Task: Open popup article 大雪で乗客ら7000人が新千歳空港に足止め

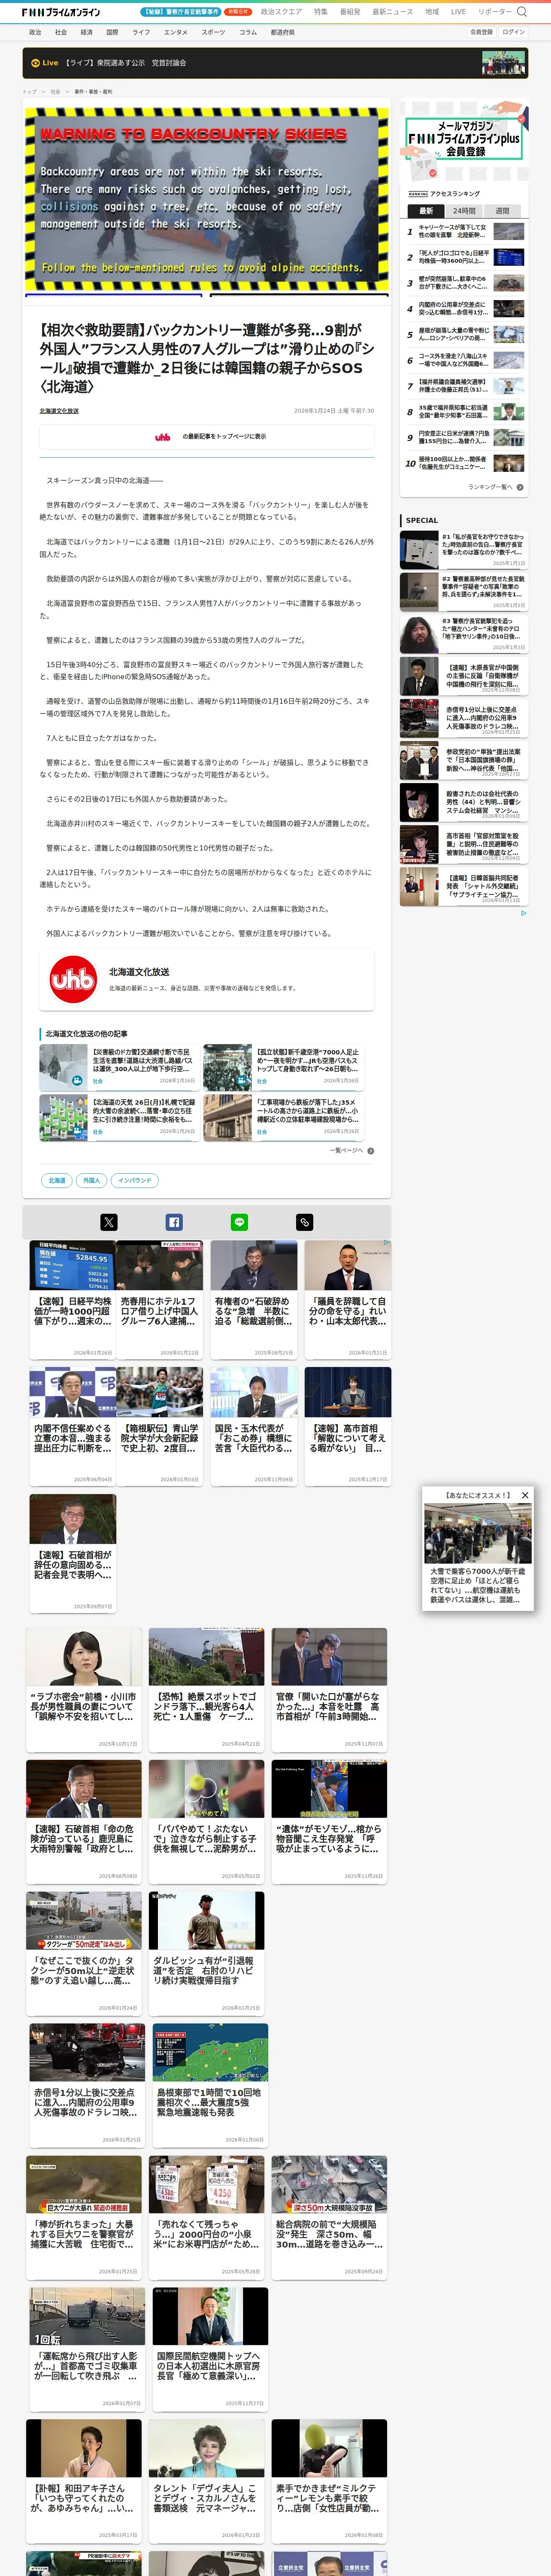Action: tap(477, 1554)
